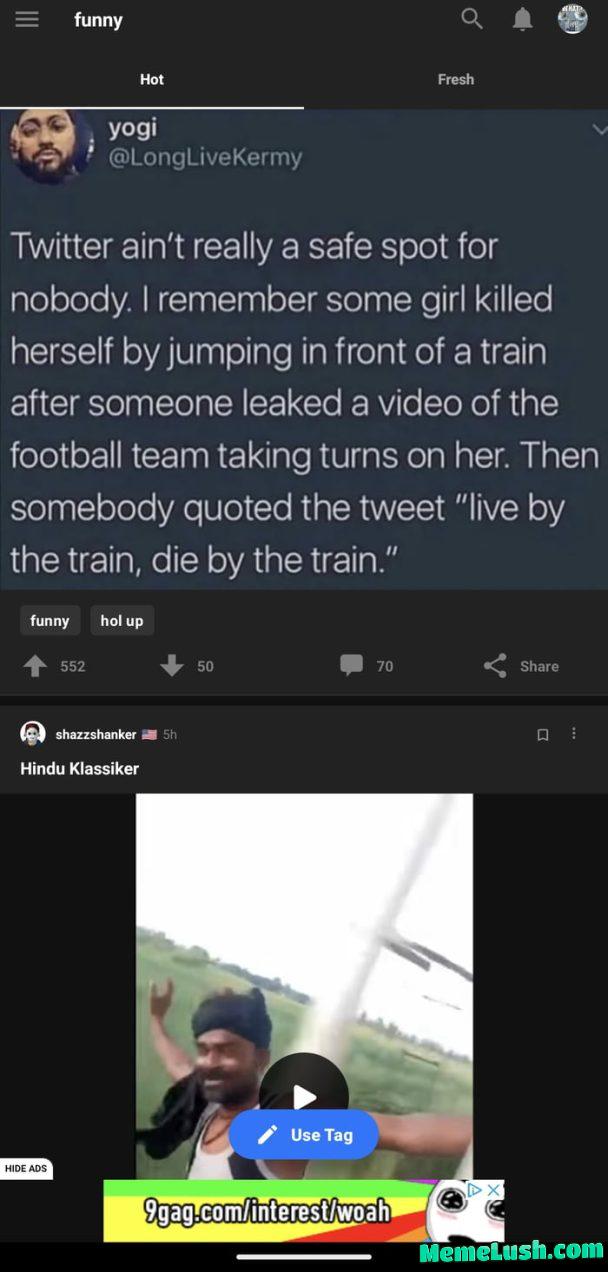Open the hamburger navigation menu
Image resolution: width=608 pixels, height=1272 pixels.
click(27, 18)
